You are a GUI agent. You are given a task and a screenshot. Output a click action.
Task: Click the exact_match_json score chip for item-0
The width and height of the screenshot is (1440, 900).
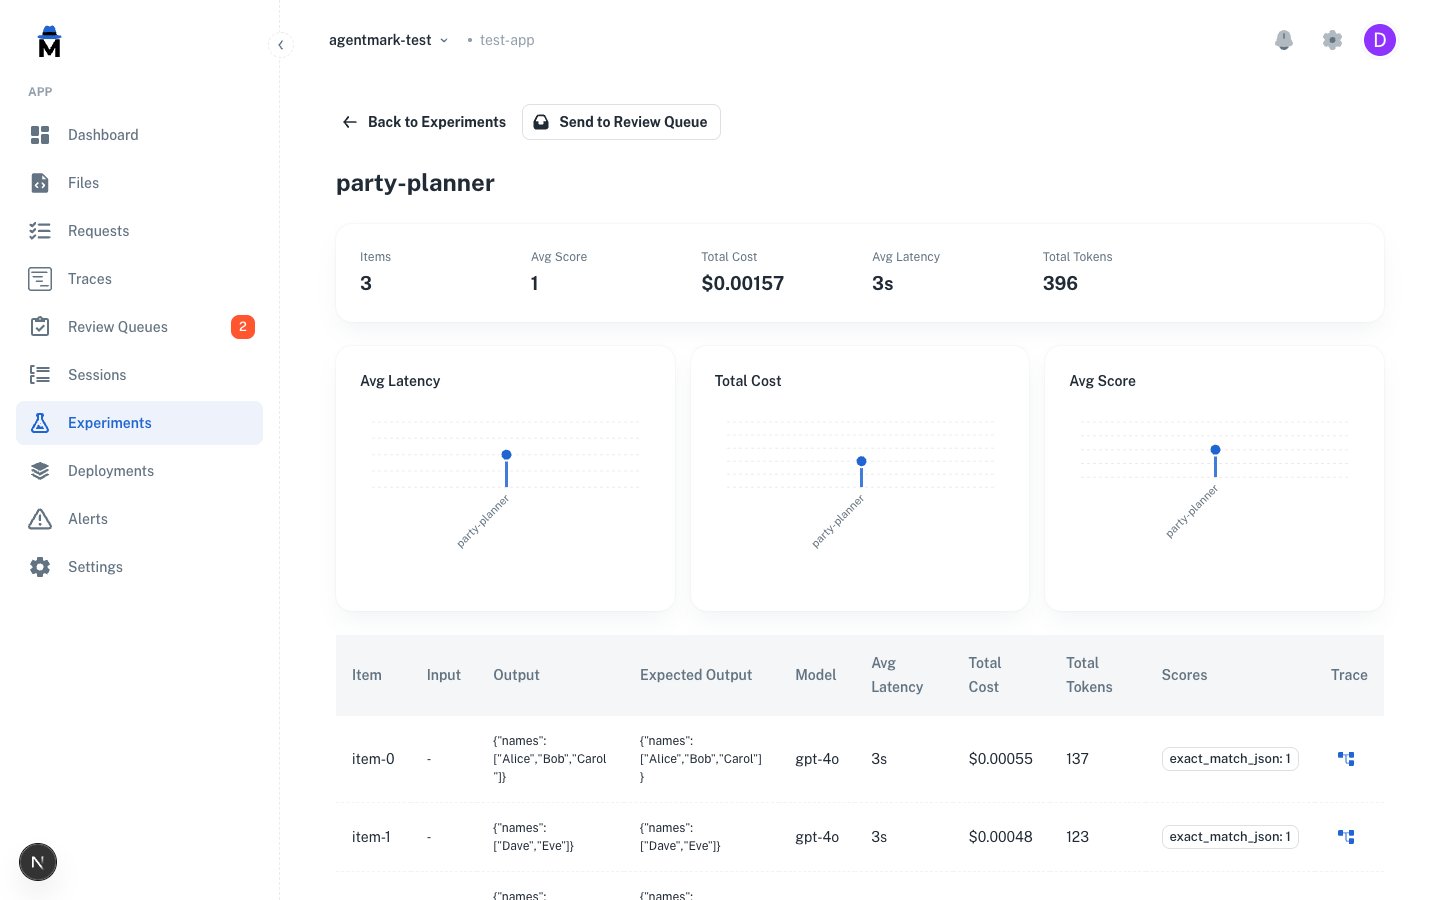[x=1230, y=759]
